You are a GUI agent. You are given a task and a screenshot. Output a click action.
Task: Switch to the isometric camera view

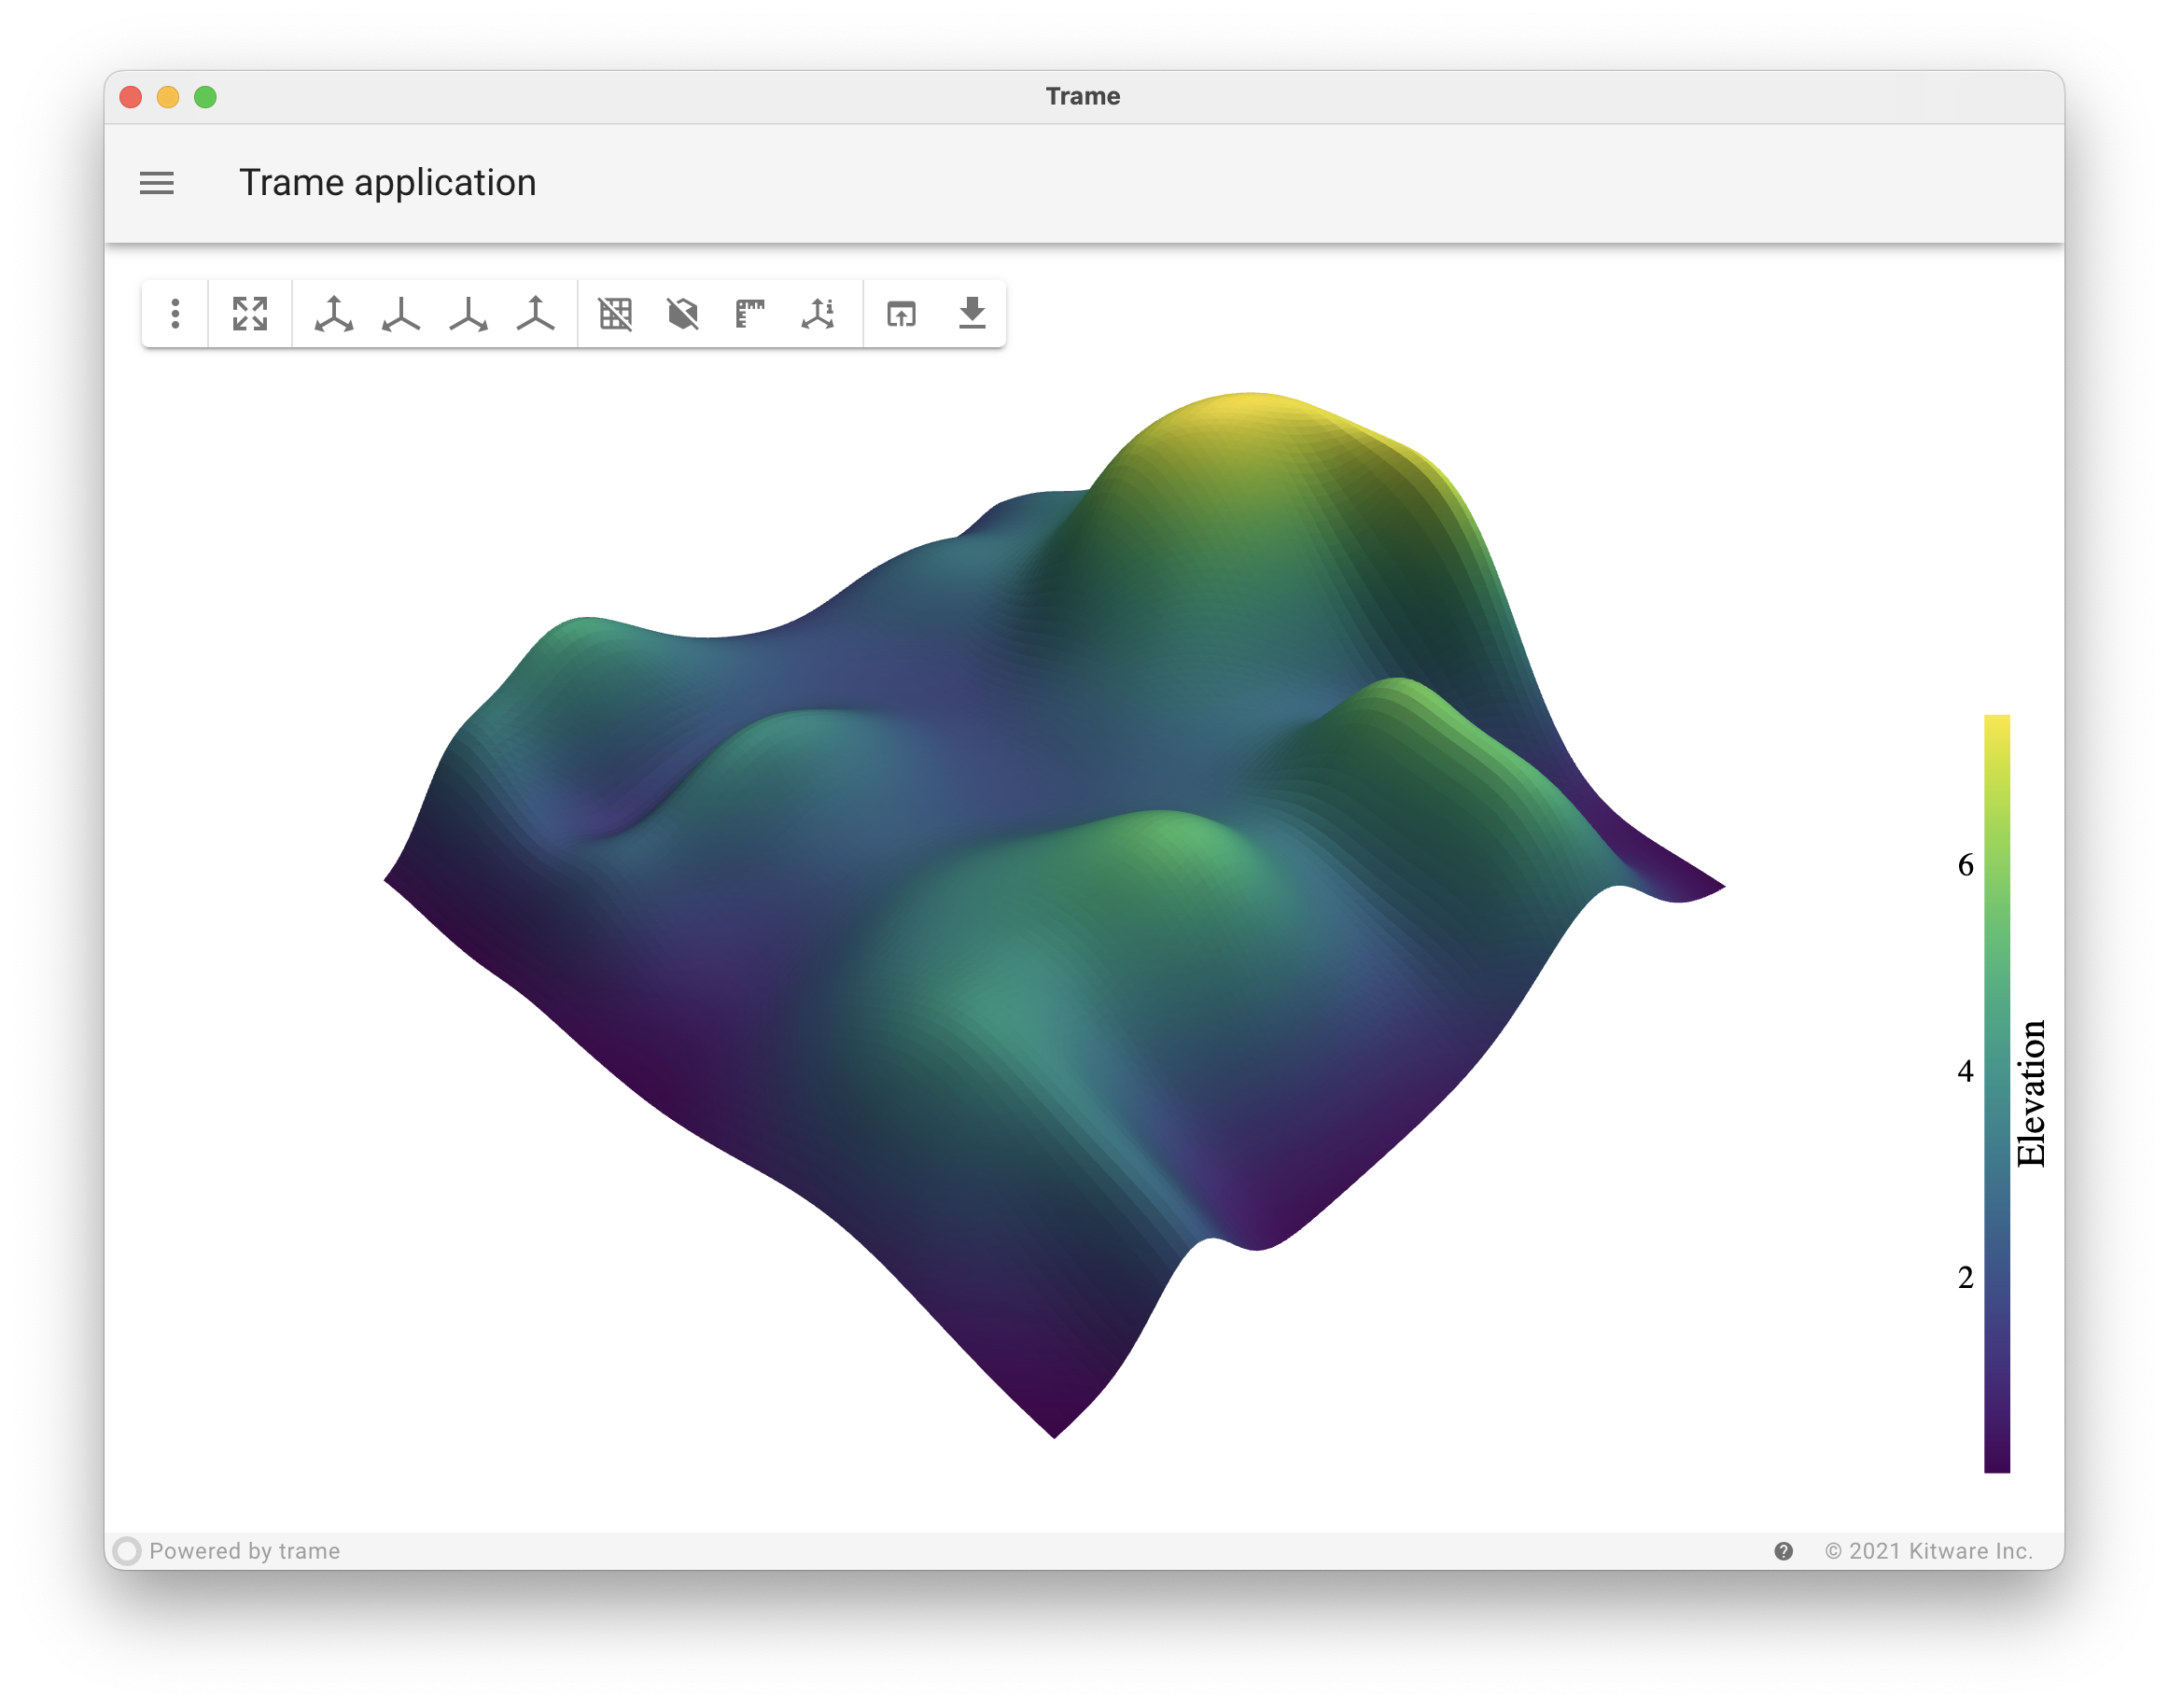point(334,313)
